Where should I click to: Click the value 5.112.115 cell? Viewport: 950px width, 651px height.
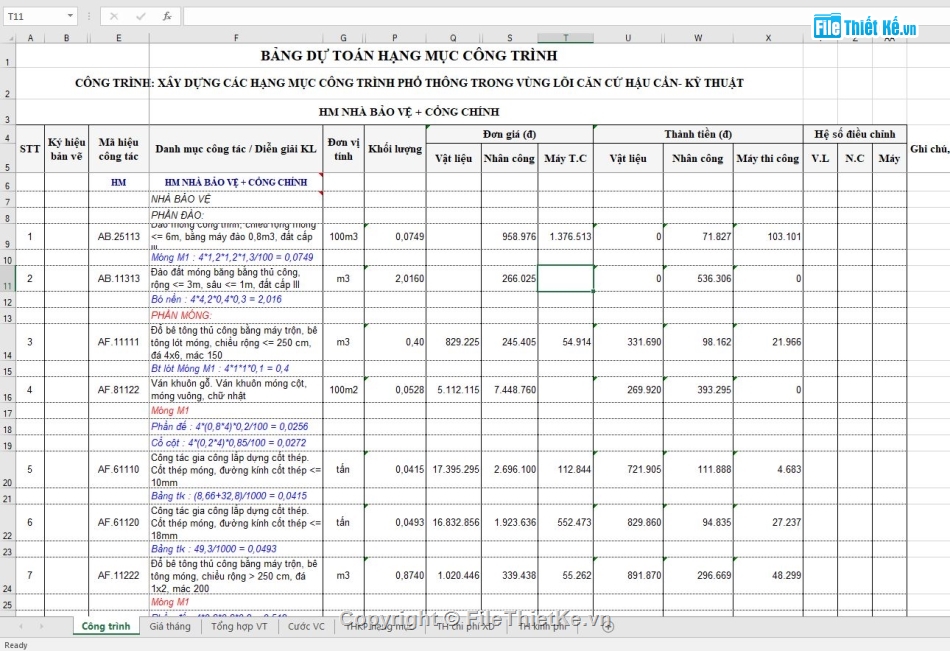(454, 390)
